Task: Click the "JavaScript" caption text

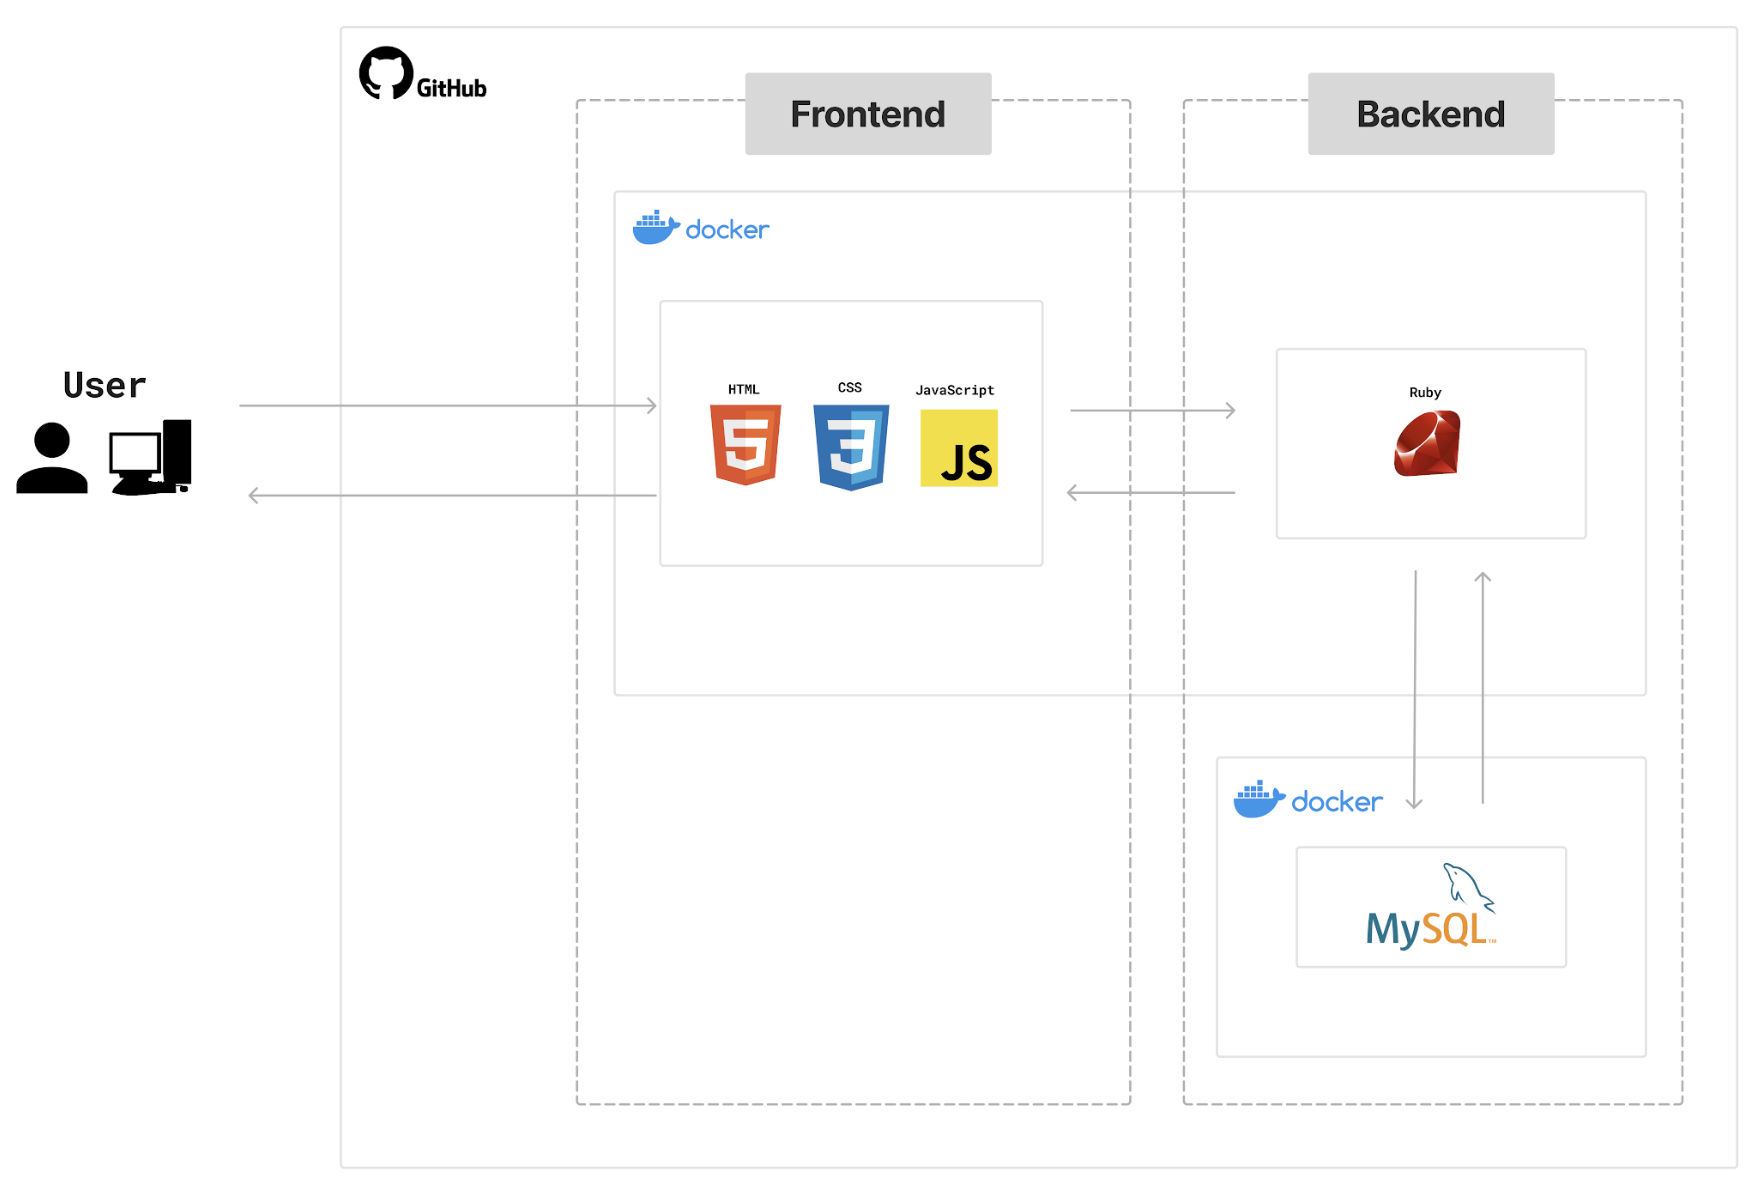Action: point(955,390)
